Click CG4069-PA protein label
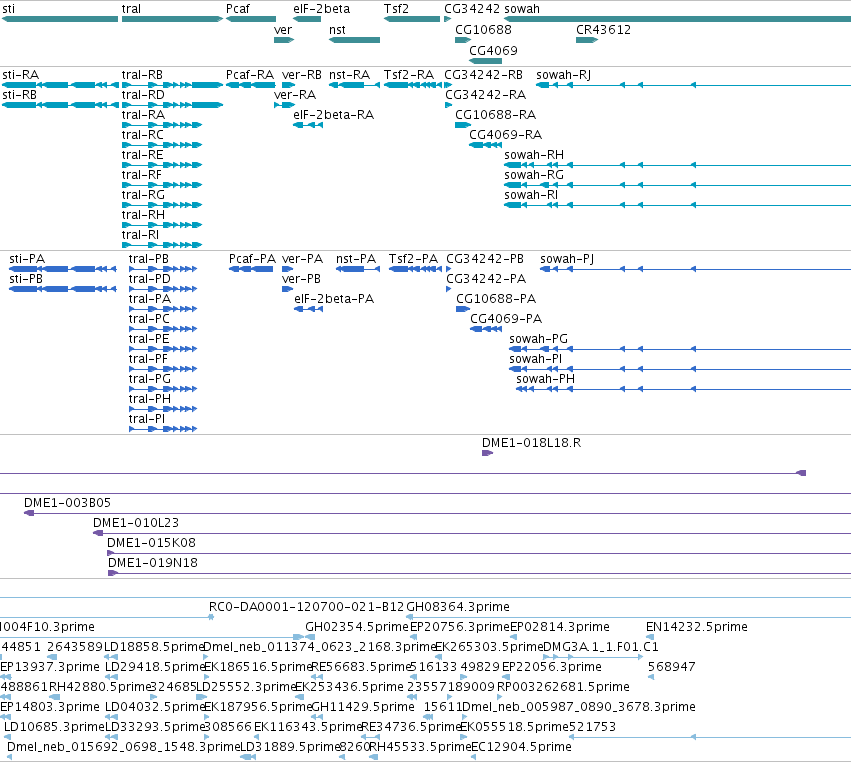Screen dimensions: 851x762 click(506, 319)
